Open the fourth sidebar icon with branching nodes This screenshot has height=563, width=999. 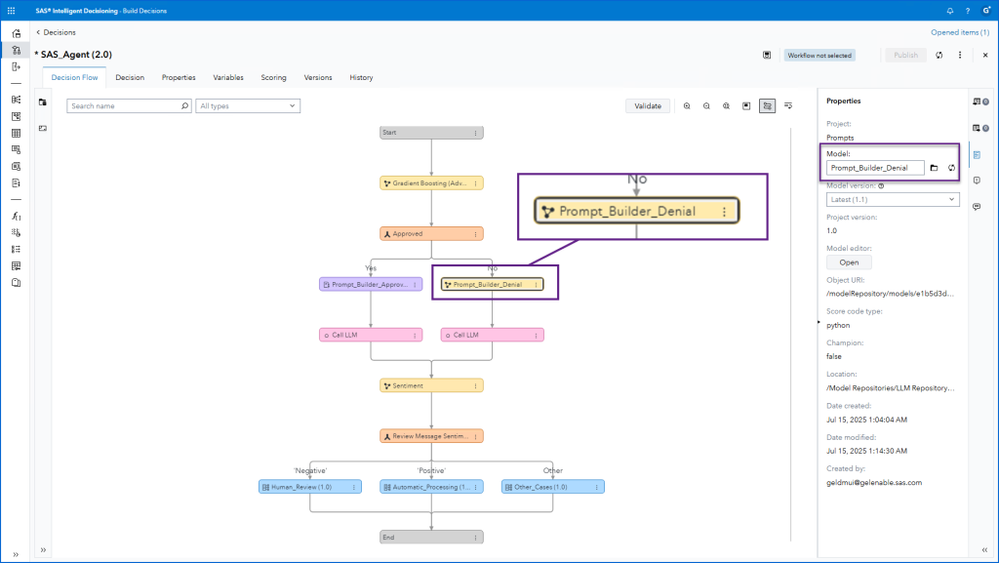(x=16, y=99)
